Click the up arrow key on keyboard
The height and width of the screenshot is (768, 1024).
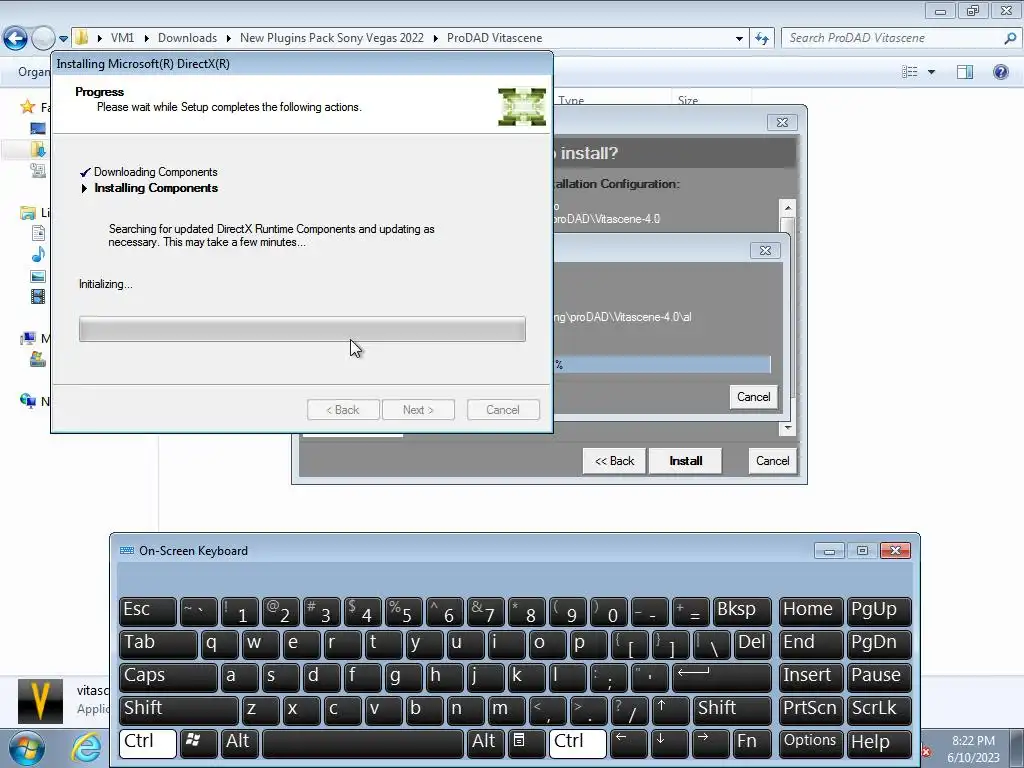[x=669, y=710]
